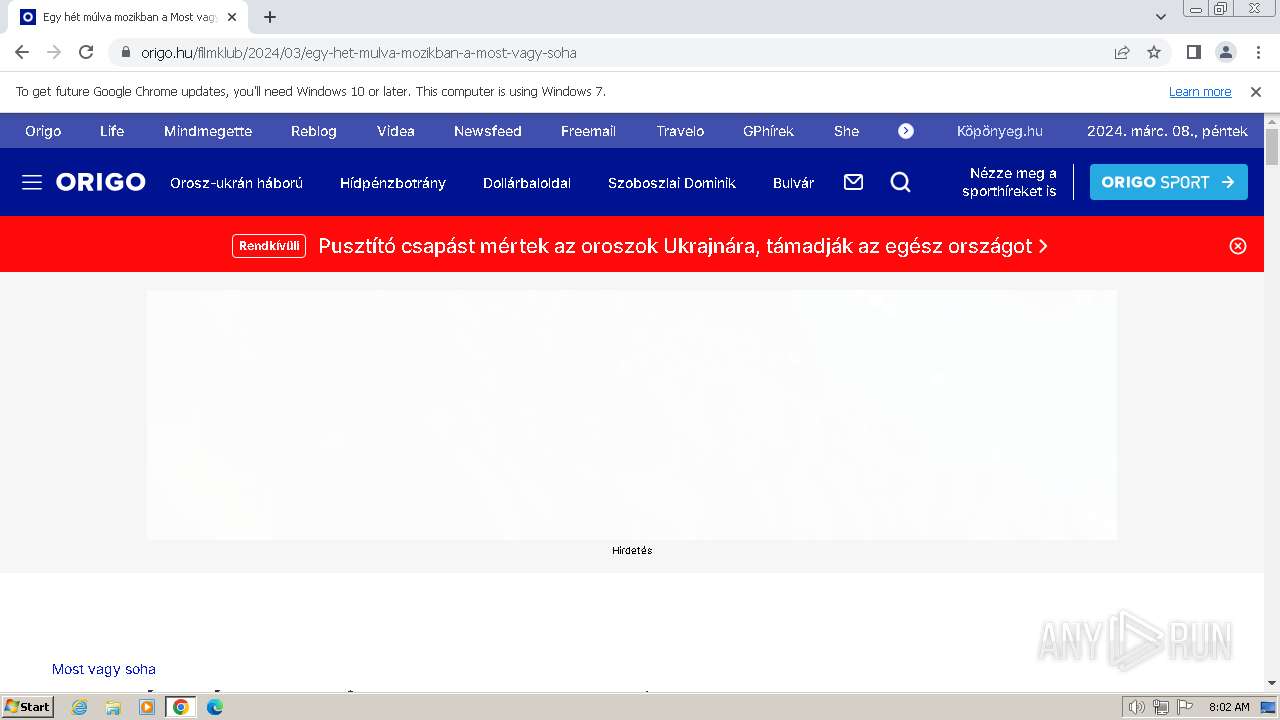Reload the current page

click(x=86, y=52)
